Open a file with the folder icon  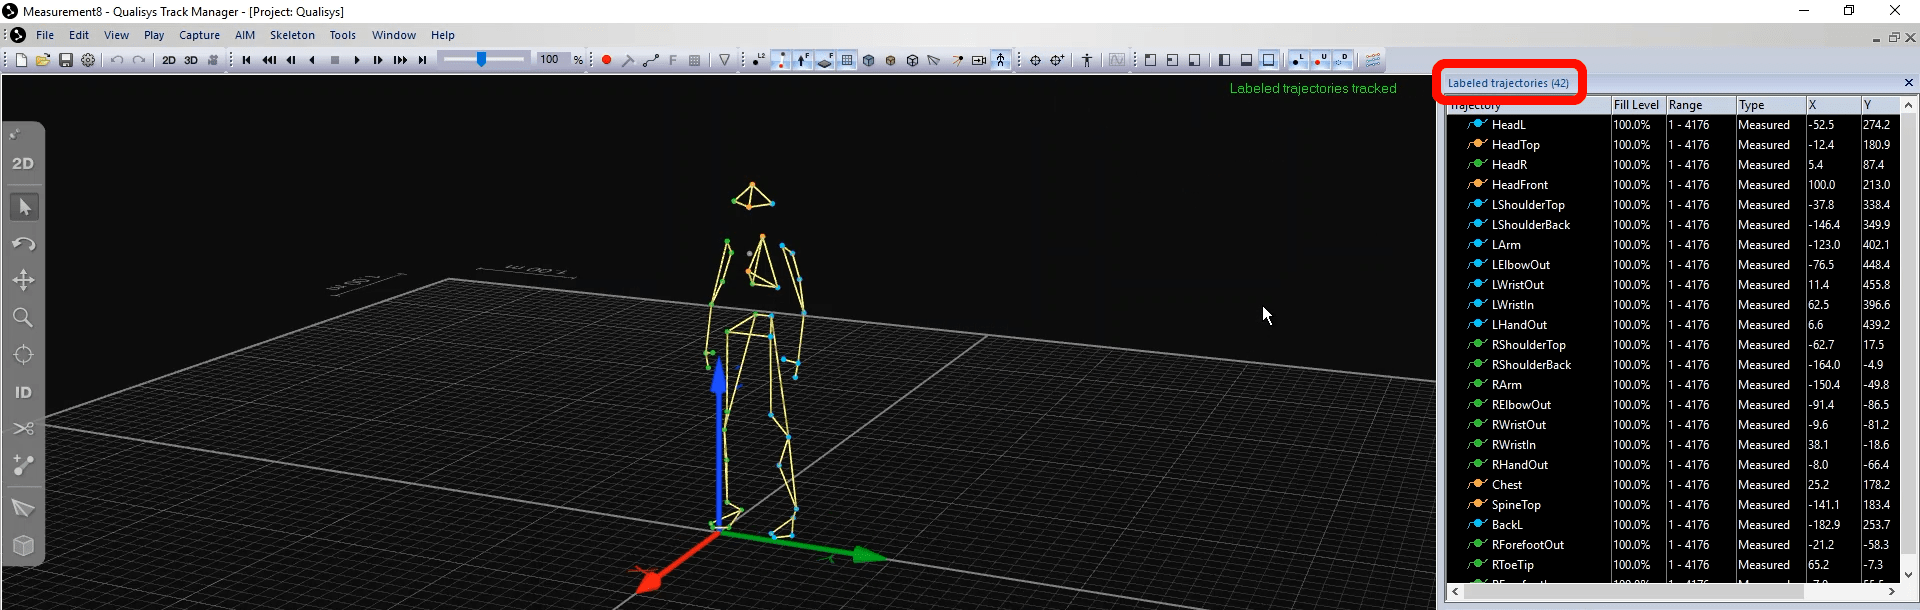point(43,60)
